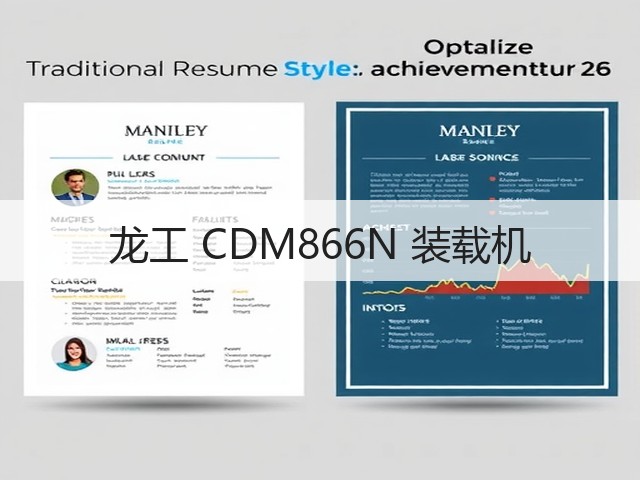Click the "Traditional Resume" heading text

click(x=152, y=69)
